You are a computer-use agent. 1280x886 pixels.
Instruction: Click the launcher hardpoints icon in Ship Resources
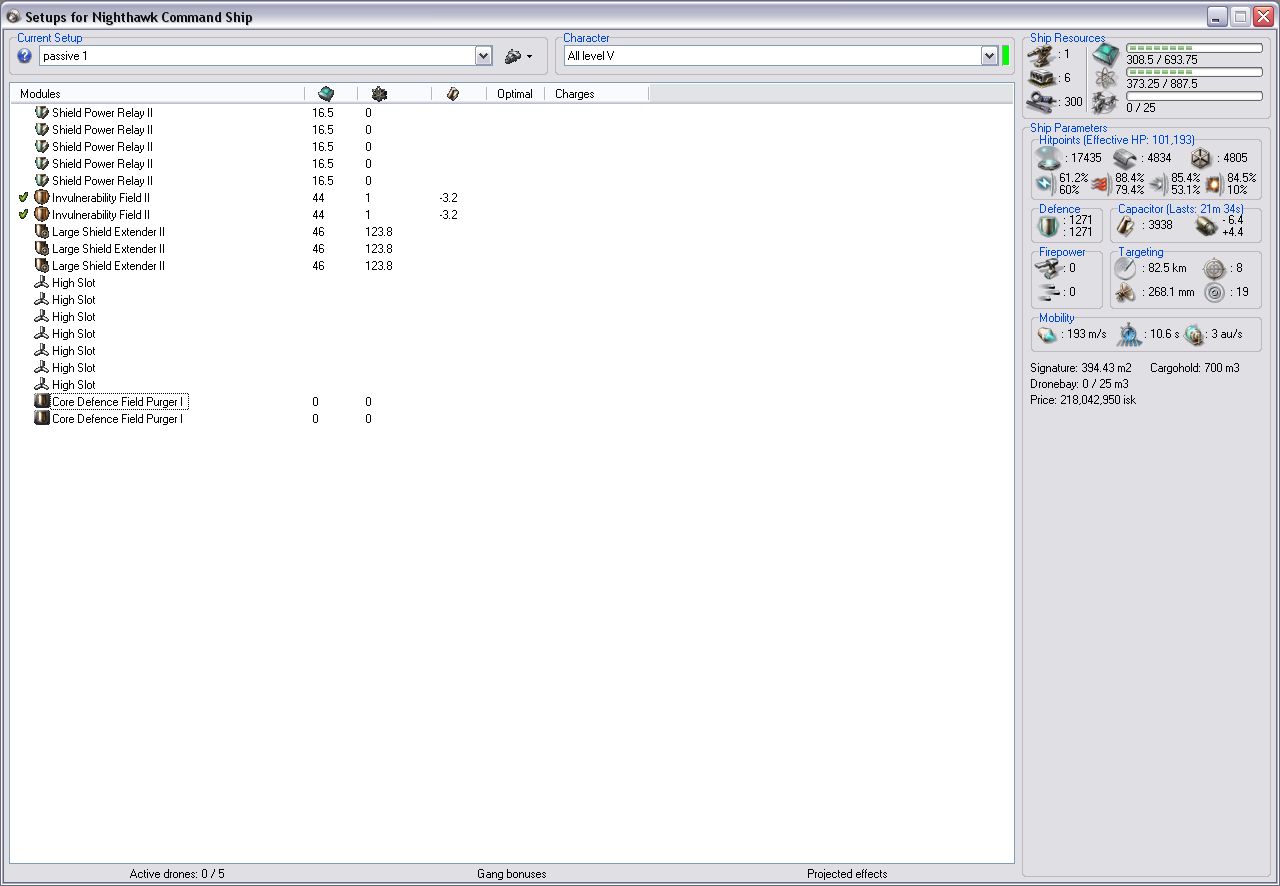coord(1042,78)
